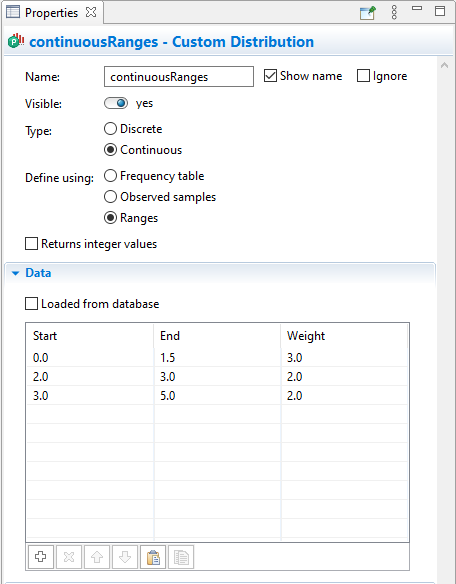Check Returns integer values

tap(31, 244)
